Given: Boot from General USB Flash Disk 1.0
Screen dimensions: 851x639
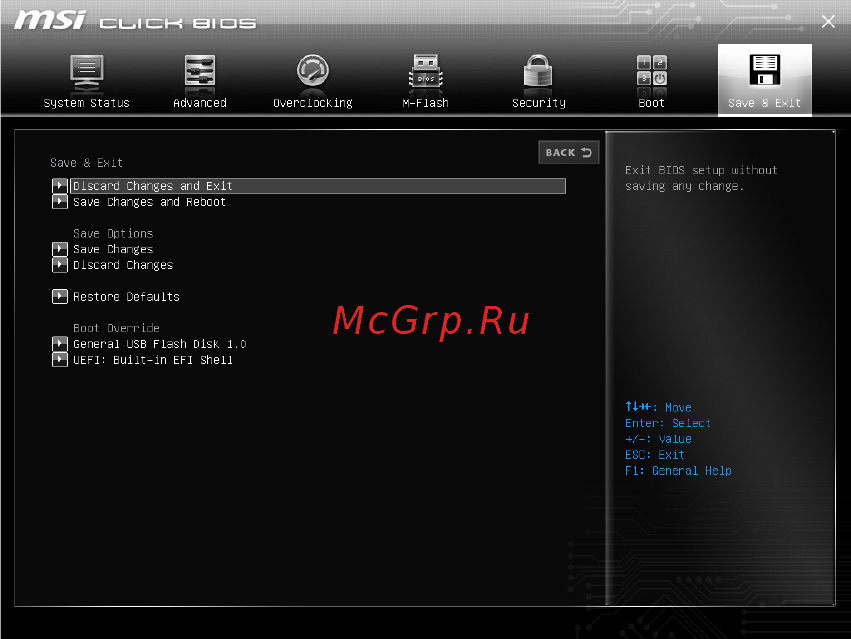Looking at the screenshot, I should (x=160, y=344).
